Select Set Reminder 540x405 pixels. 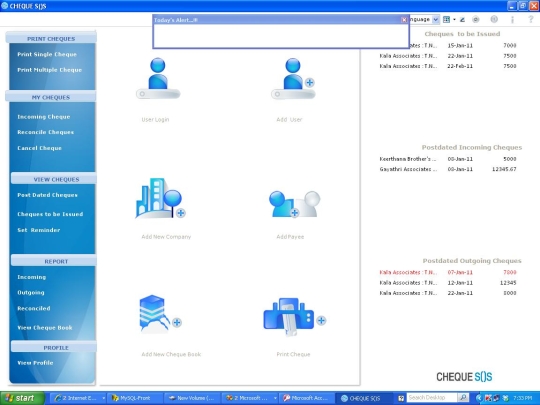click(x=39, y=230)
